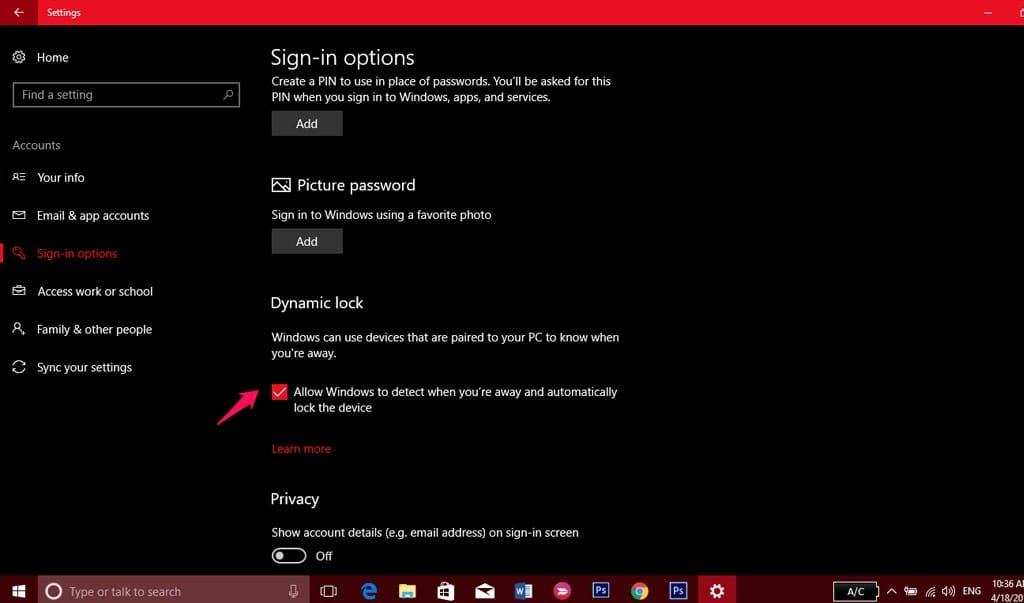Open Sync your settings page
Image resolution: width=1024 pixels, height=603 pixels.
coord(84,368)
